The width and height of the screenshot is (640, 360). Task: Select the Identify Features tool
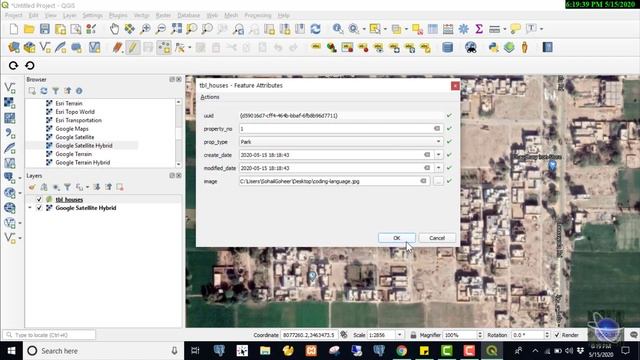coord(338,29)
